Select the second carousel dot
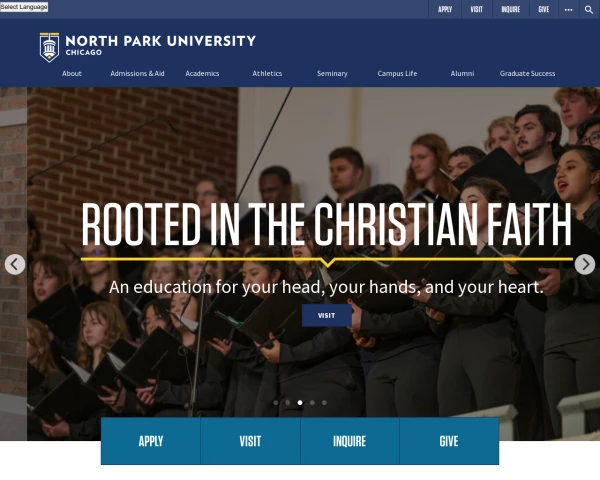Viewport: 600px width, 480px height. (288, 403)
